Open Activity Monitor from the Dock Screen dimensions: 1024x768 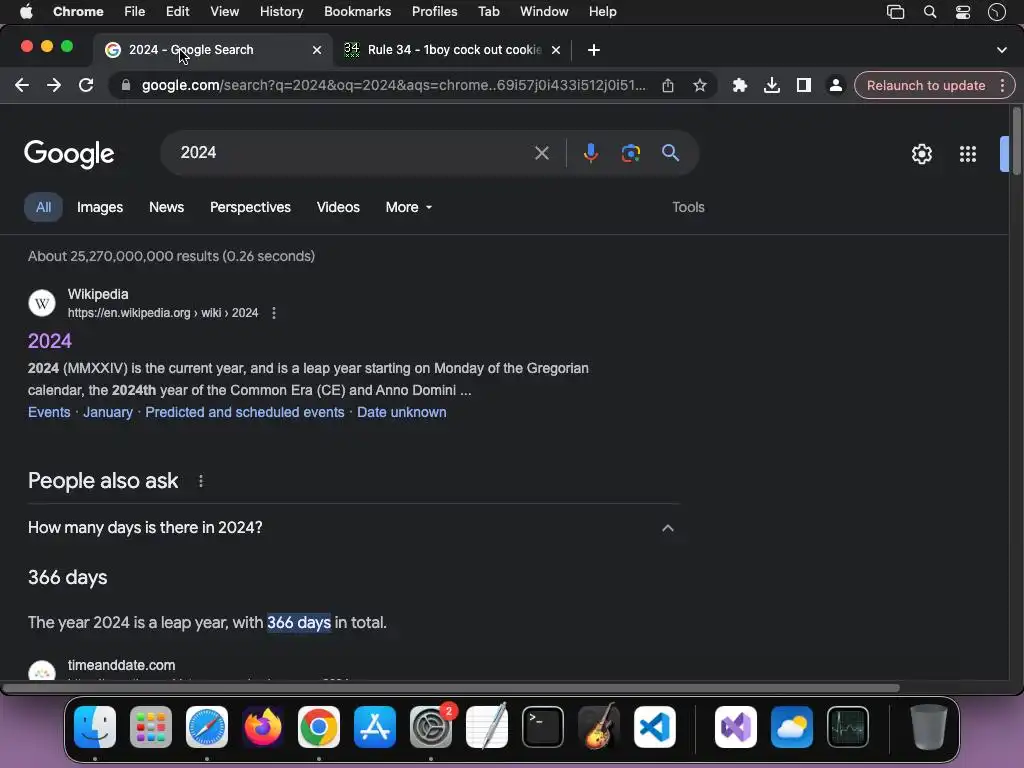click(848, 727)
